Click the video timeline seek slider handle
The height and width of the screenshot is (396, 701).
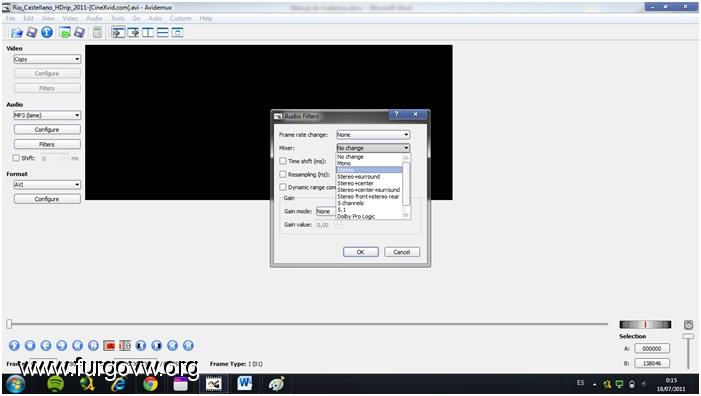(9, 324)
